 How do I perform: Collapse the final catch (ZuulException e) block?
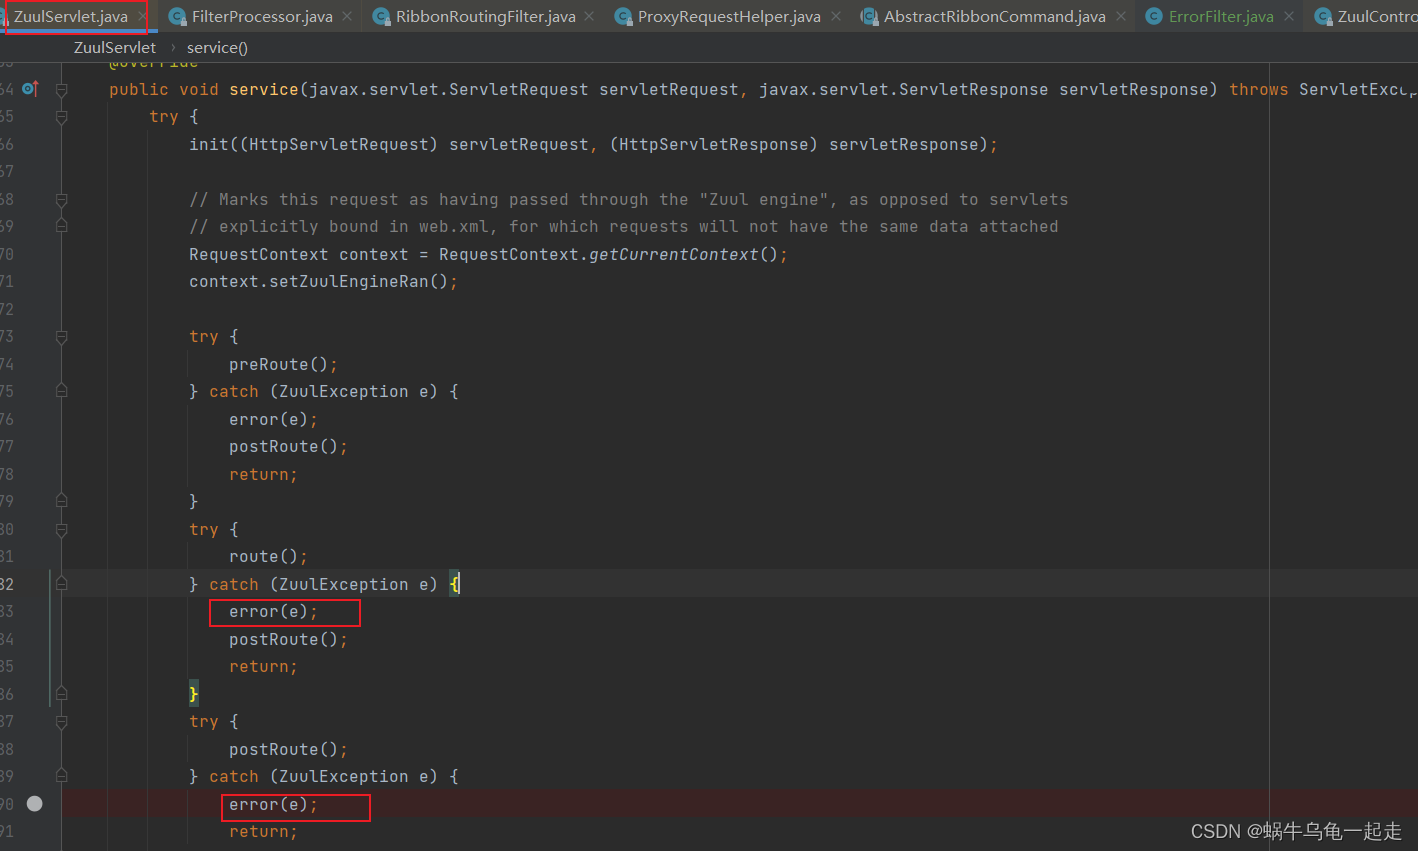[x=62, y=777]
